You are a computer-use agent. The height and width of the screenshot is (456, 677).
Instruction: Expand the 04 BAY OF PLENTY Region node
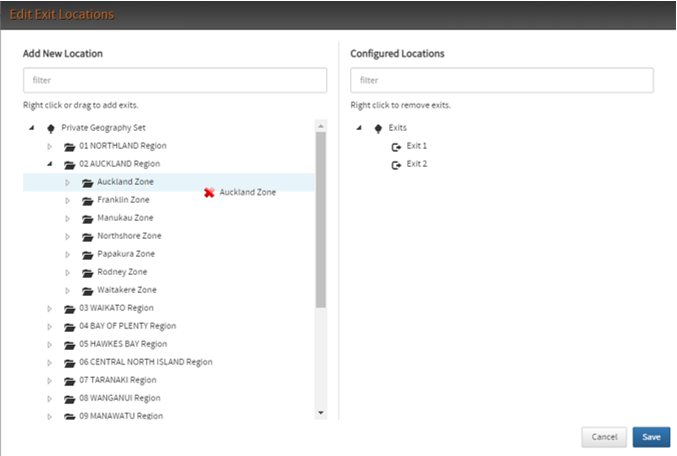49,327
